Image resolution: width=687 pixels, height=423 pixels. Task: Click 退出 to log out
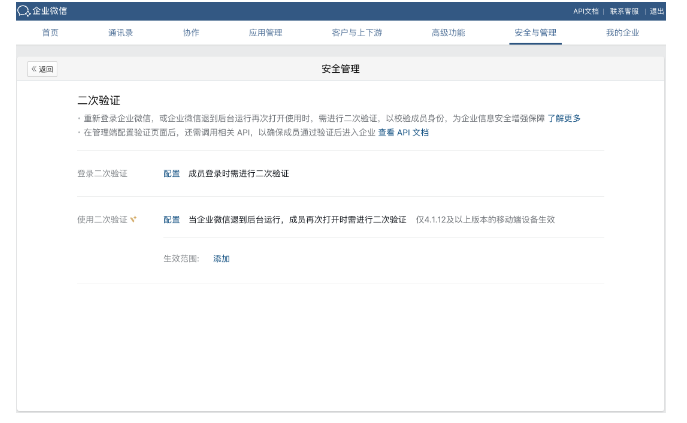[656, 11]
